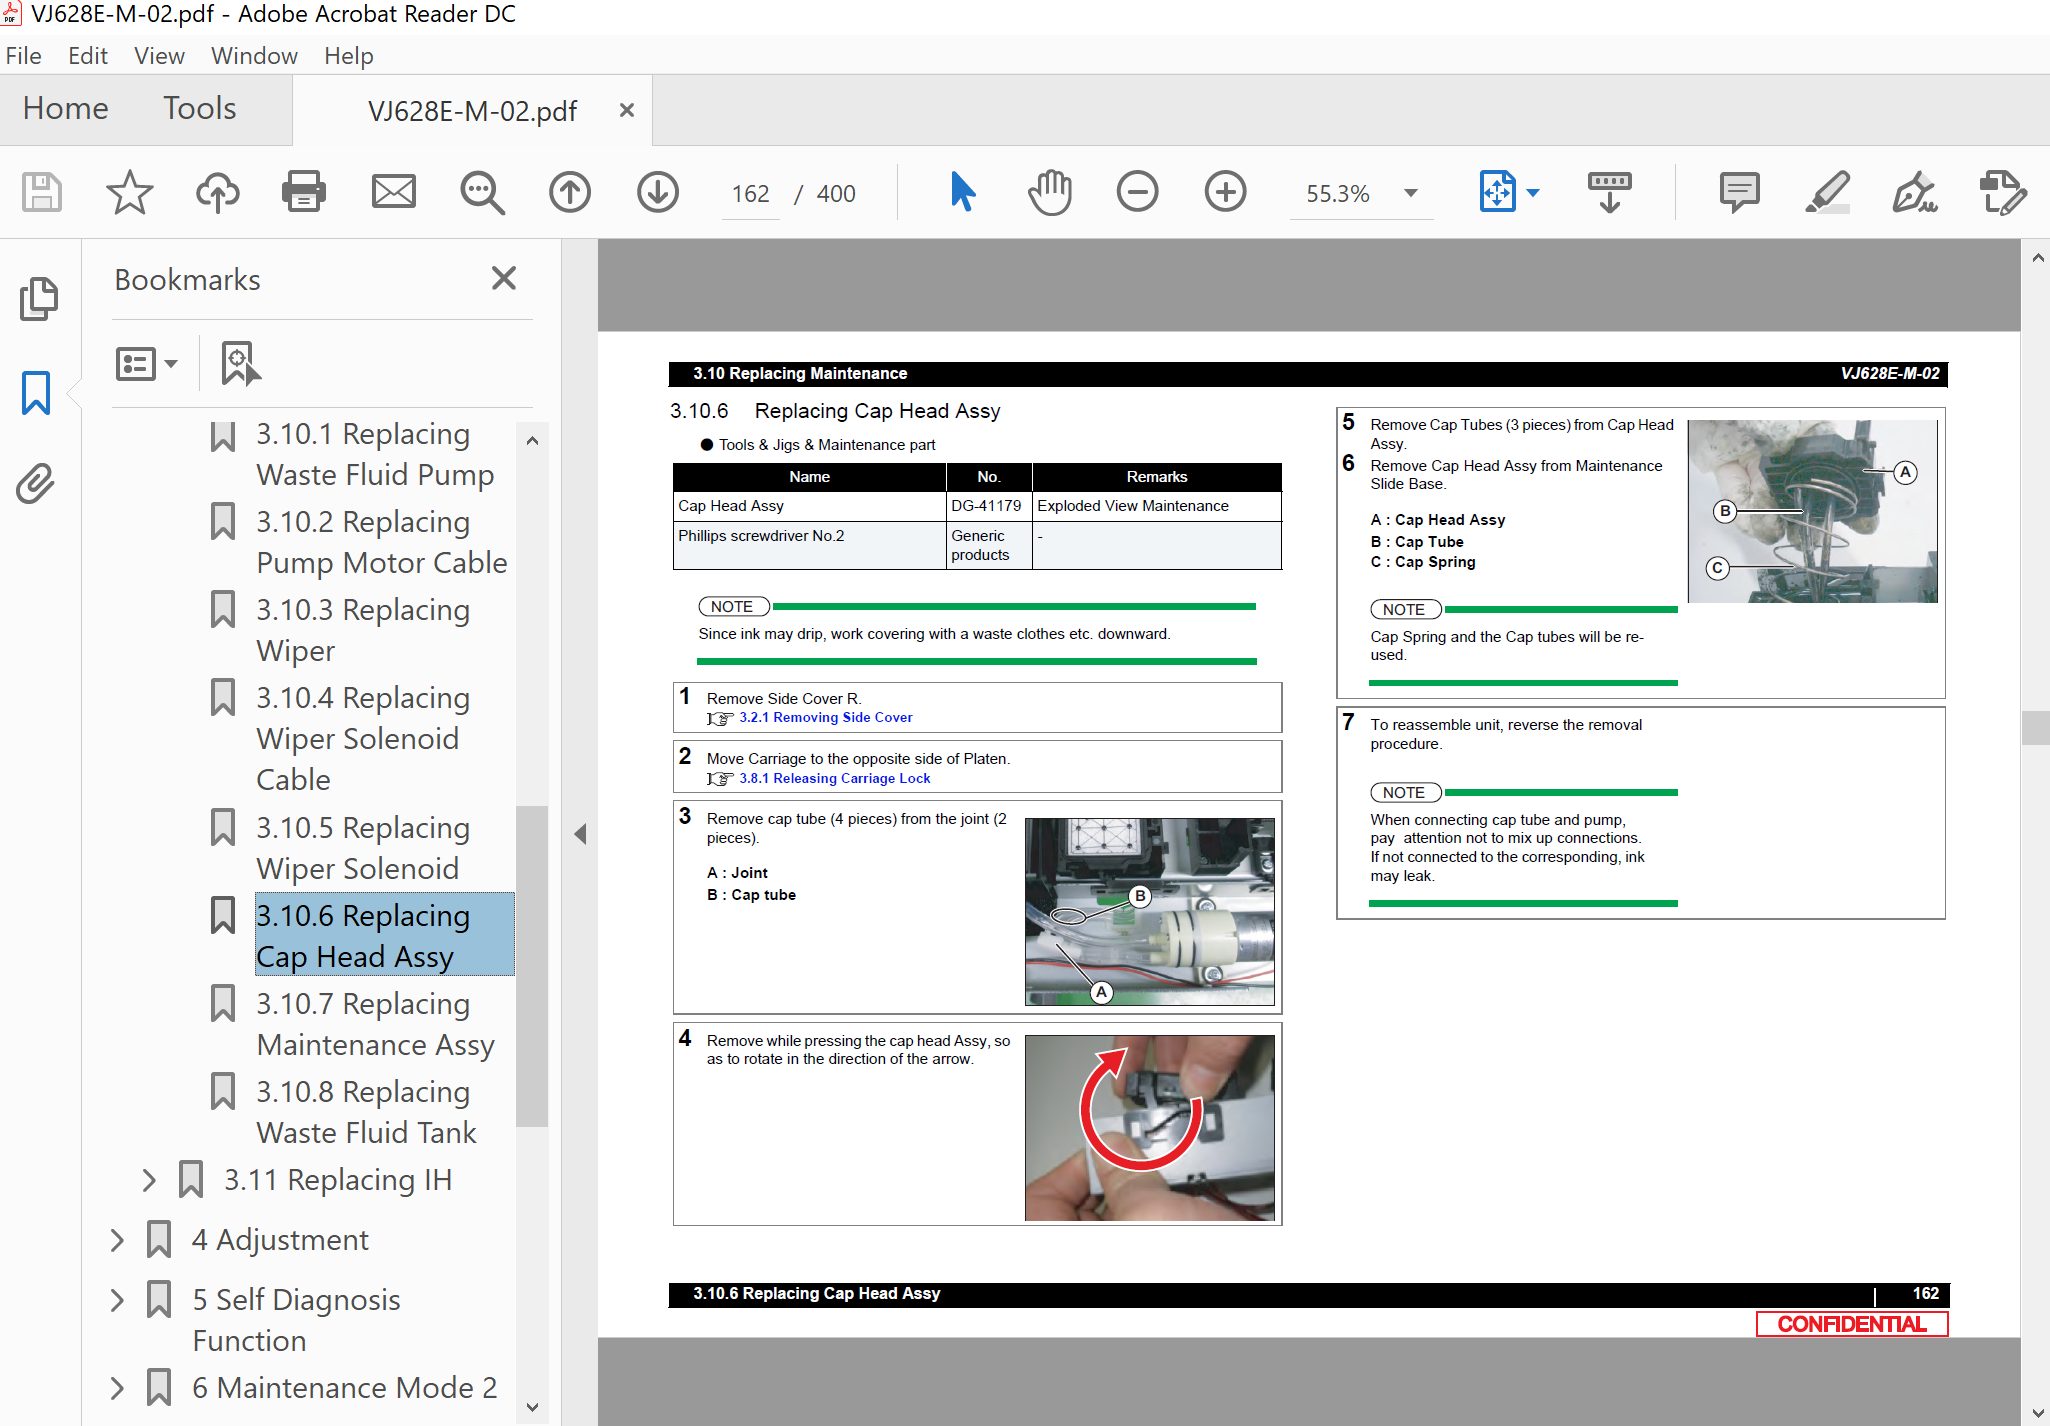Click the Save file icon
This screenshot has width=2050, height=1426.
pos(42,192)
